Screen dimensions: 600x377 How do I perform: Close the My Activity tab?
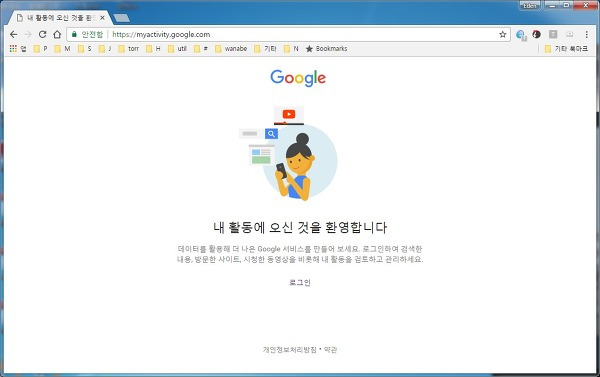pyautogui.click(x=102, y=18)
